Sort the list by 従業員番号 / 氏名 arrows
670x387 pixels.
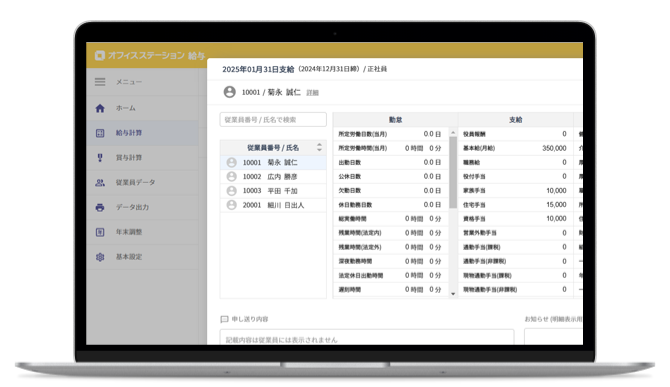319,147
